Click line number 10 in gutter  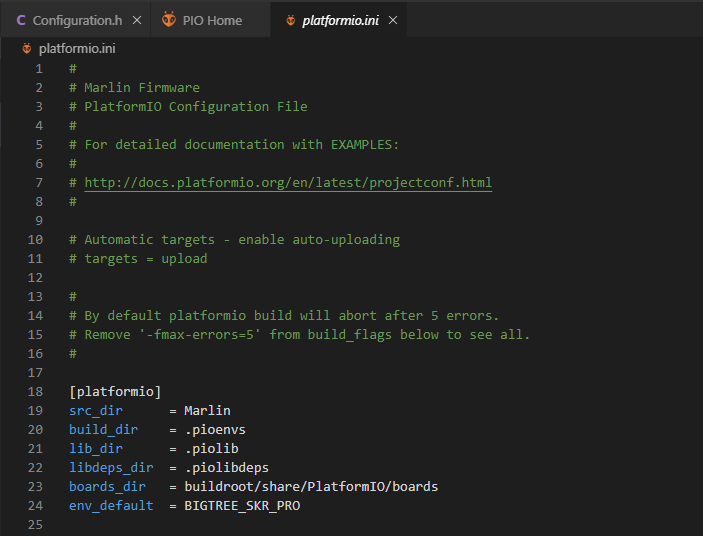point(35,240)
